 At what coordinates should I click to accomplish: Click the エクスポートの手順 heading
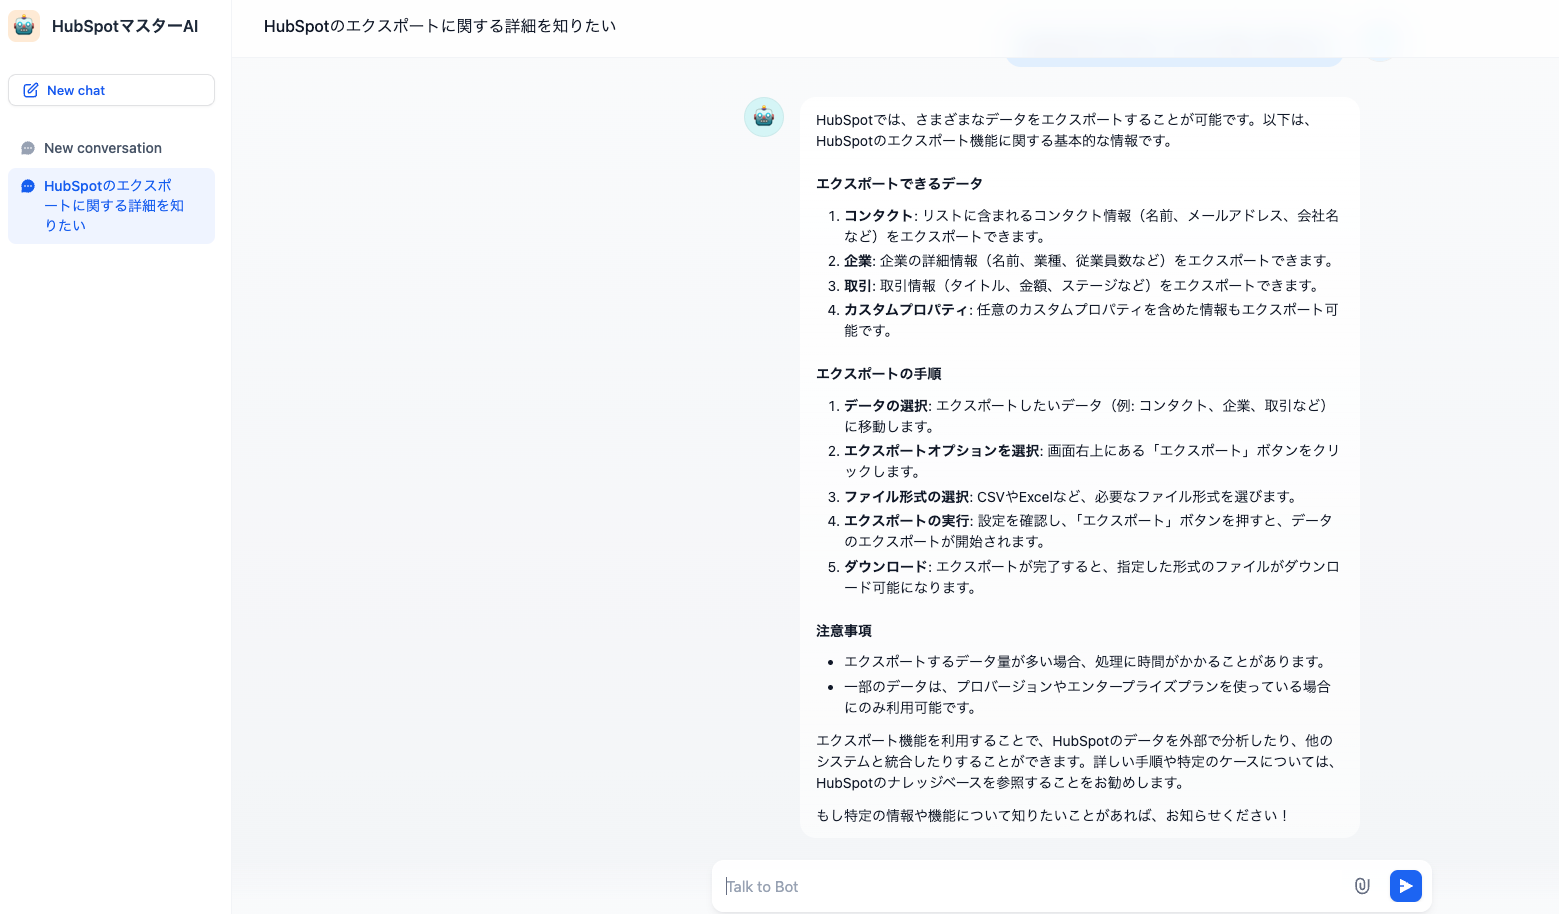click(878, 374)
